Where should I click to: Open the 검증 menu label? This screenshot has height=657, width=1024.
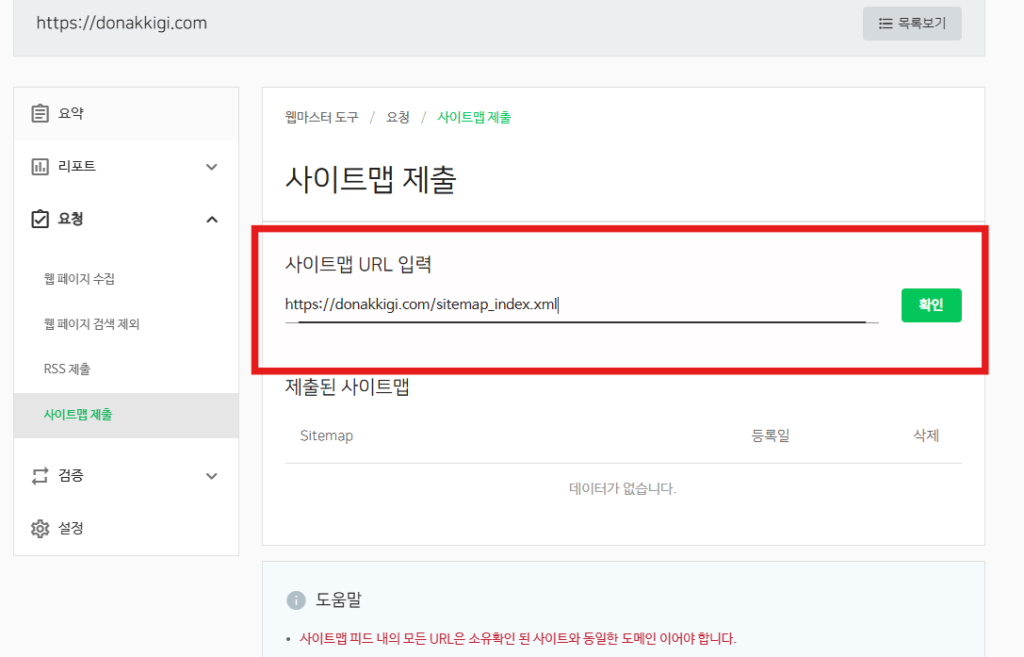tap(71, 475)
